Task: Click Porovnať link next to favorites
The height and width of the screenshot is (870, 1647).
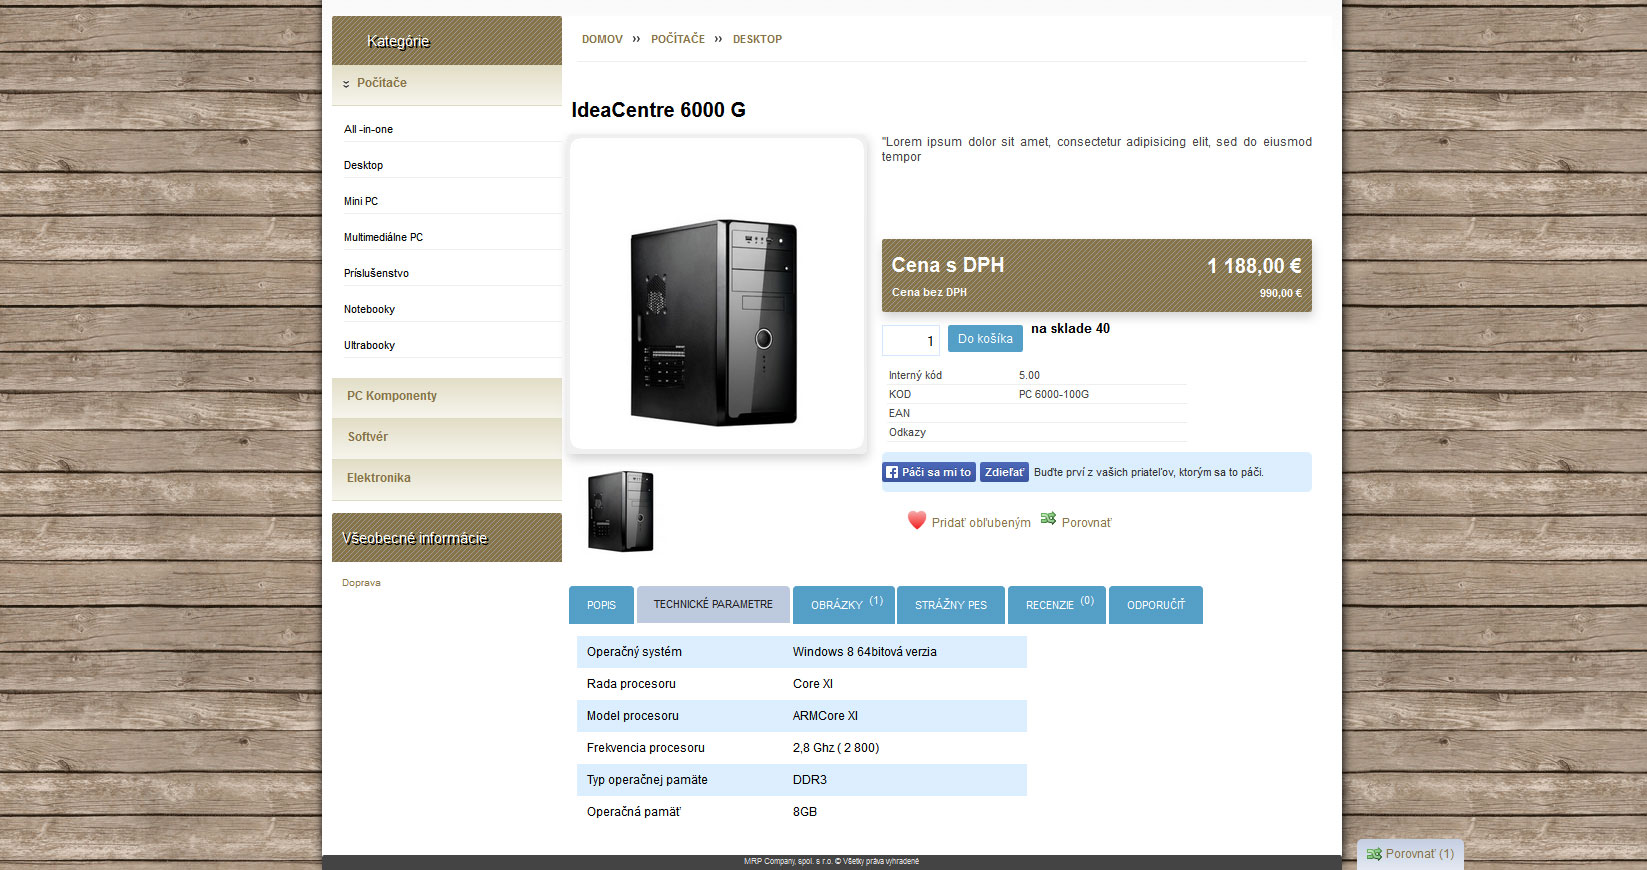Action: coord(1086,523)
